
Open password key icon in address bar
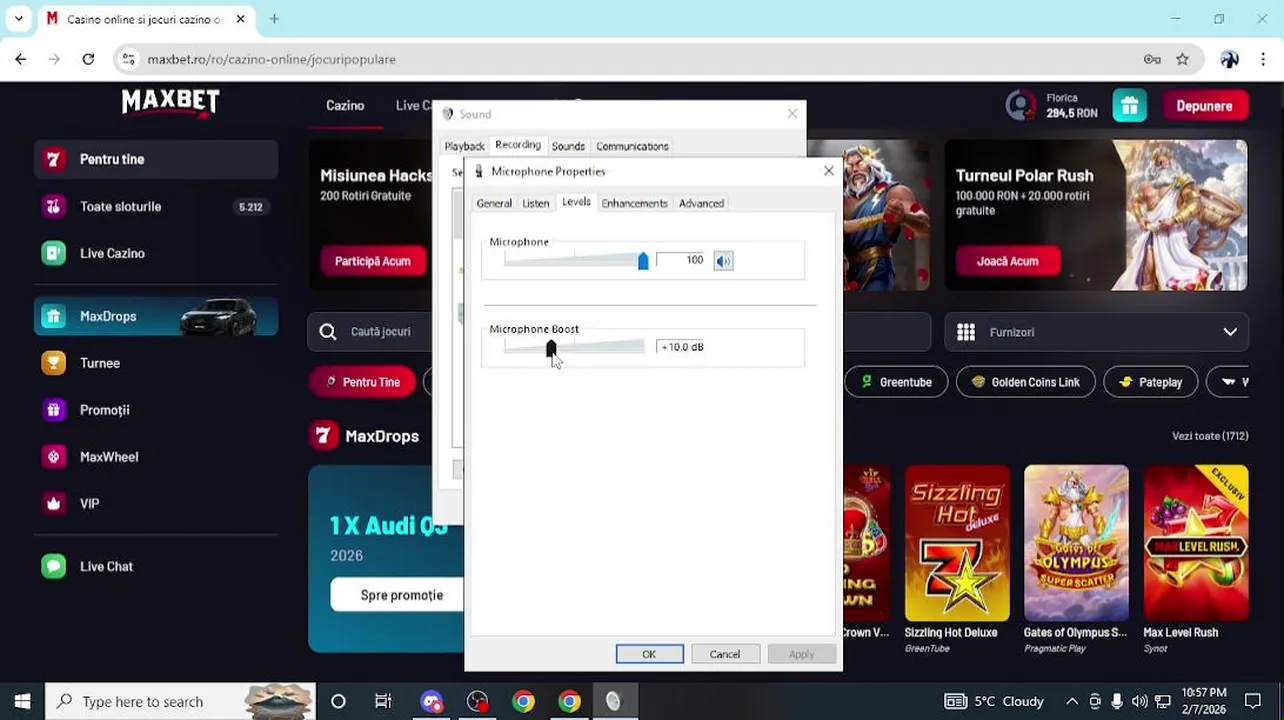[x=1152, y=59]
